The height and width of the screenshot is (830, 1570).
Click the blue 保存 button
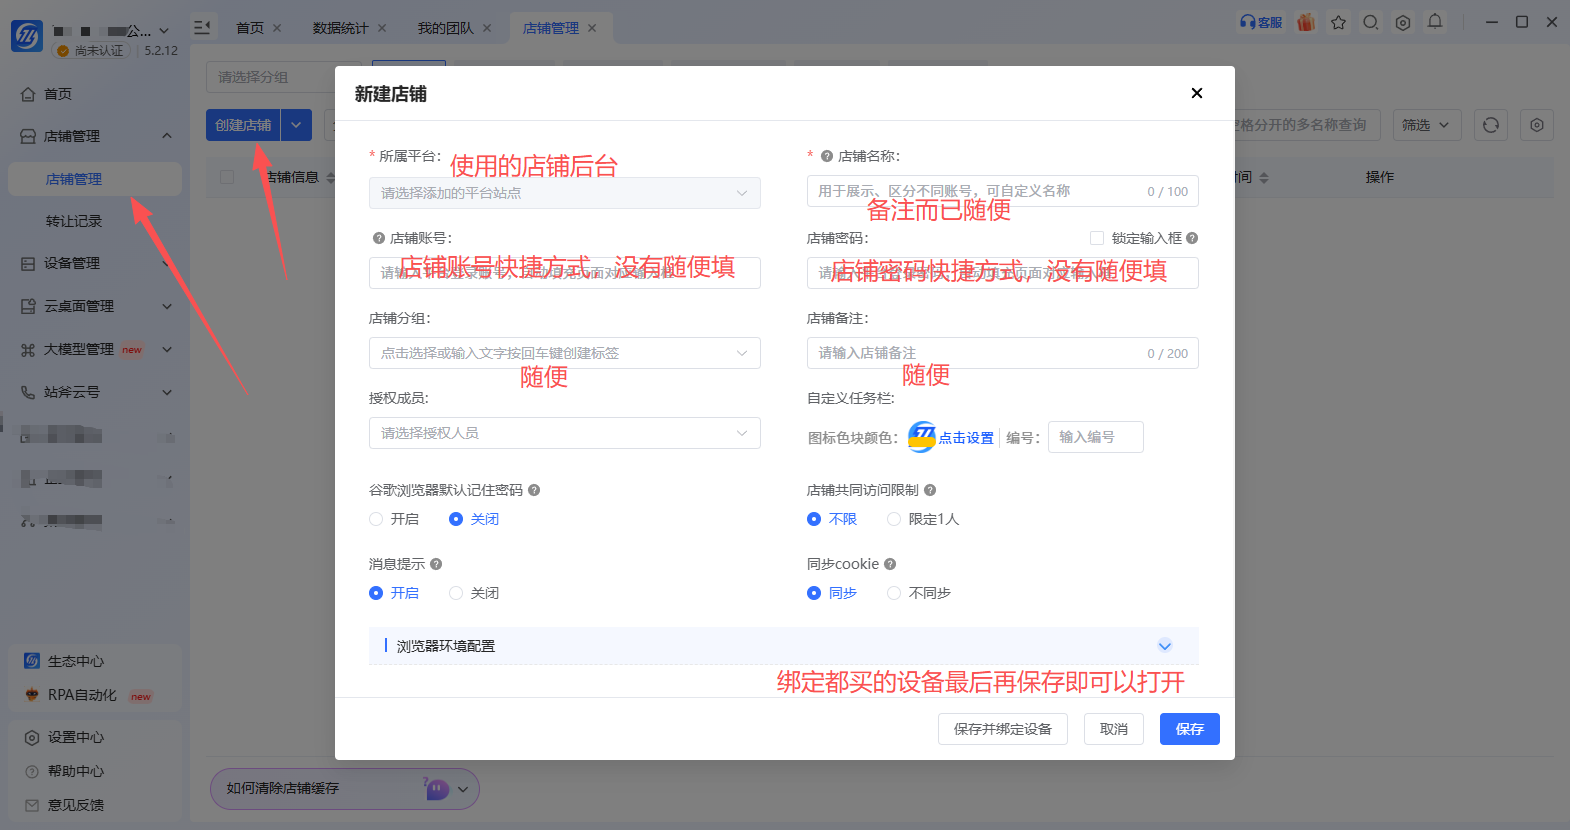[1190, 729]
